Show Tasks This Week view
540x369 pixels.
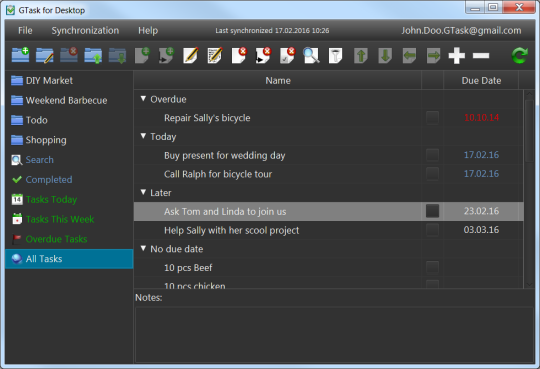[x=69, y=219]
